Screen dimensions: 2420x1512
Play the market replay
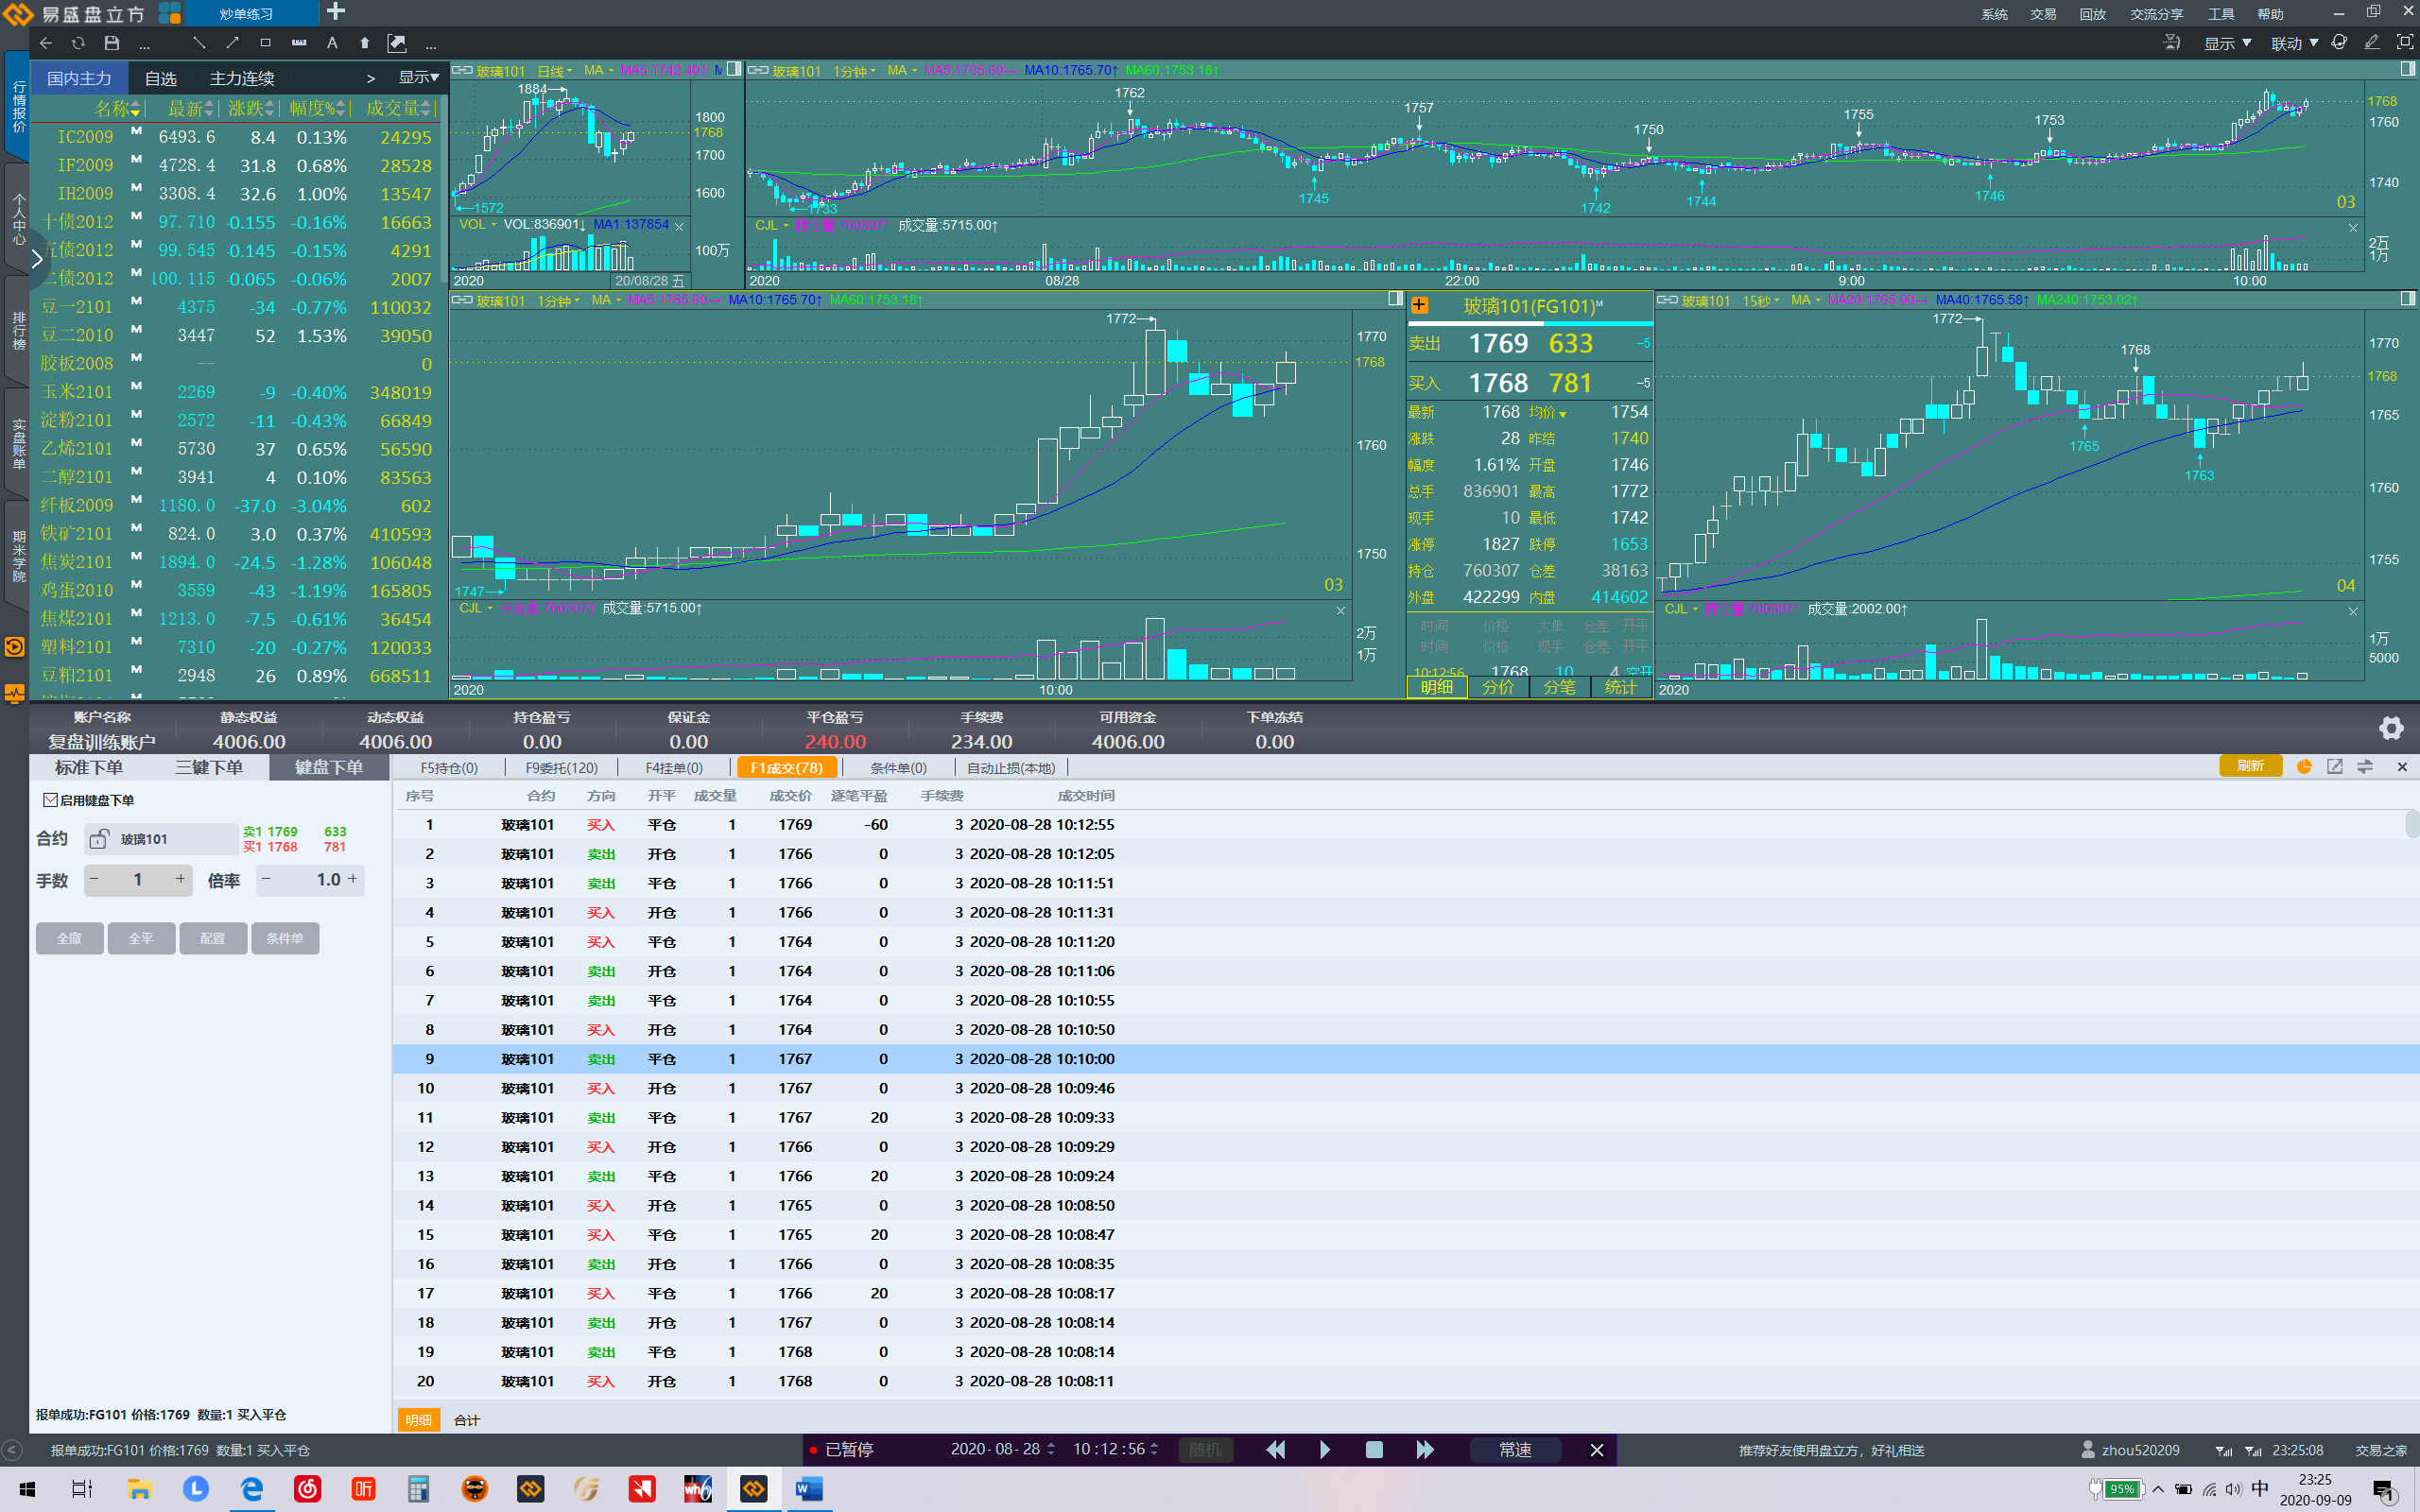1325,1449
